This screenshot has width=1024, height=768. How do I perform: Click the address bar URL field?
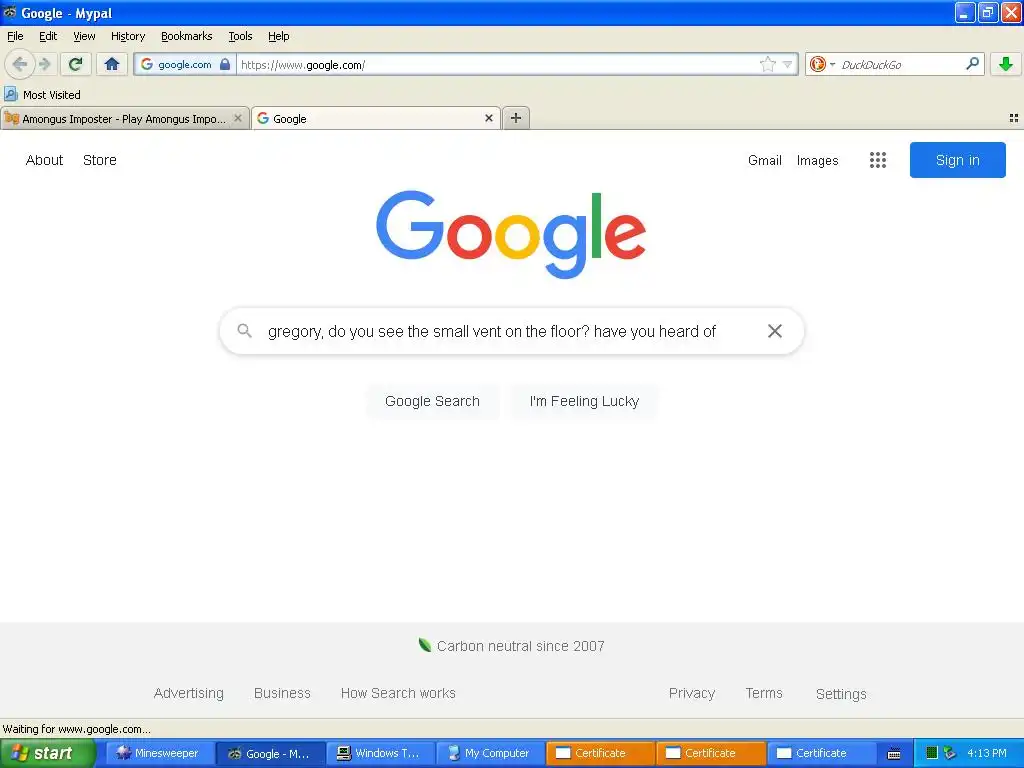[x=496, y=64]
